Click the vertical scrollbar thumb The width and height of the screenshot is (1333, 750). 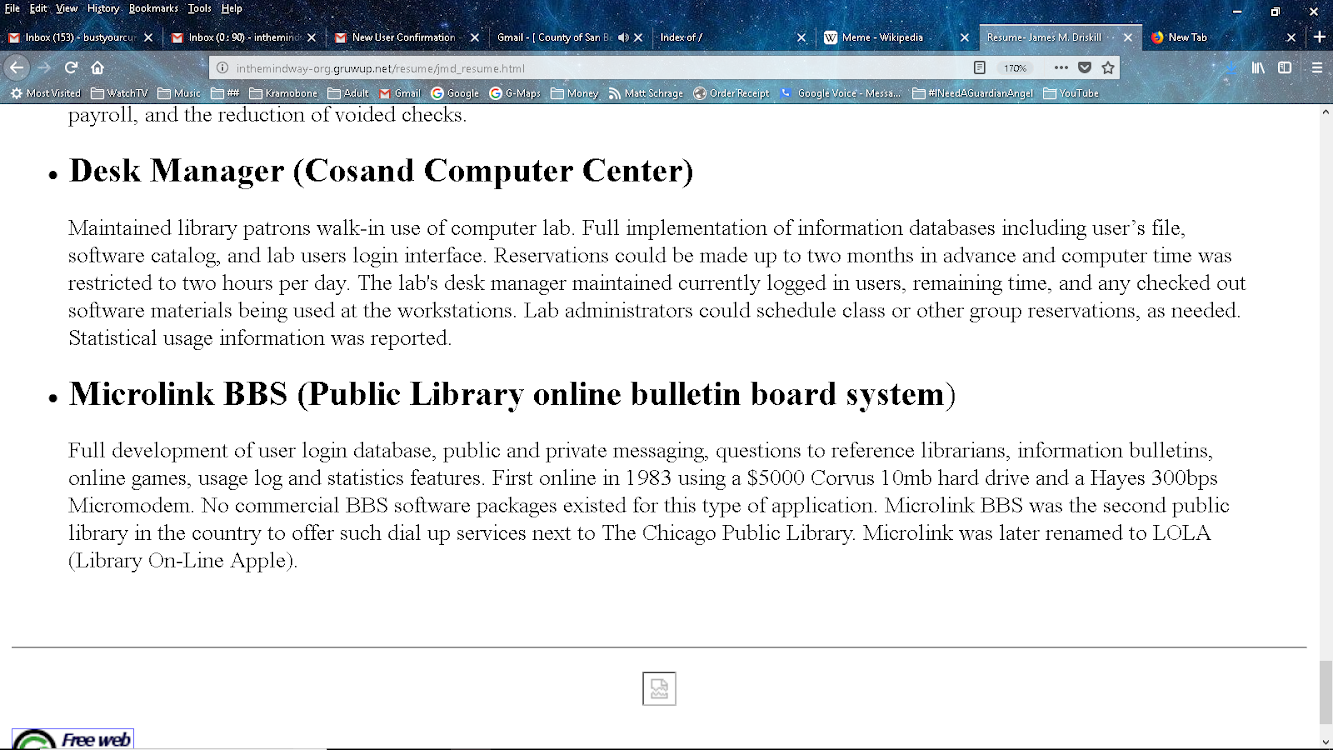(x=1325, y=691)
